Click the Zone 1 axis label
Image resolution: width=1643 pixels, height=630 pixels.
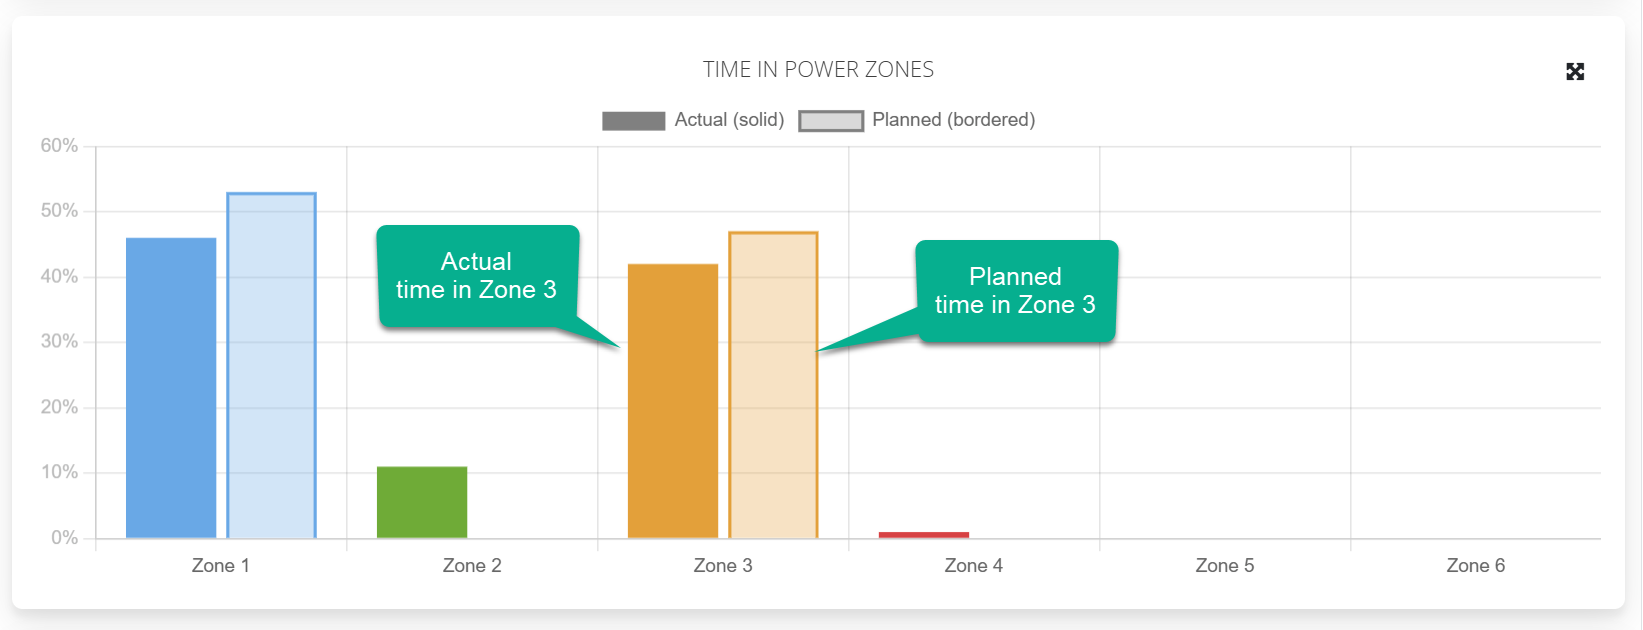tap(221, 566)
